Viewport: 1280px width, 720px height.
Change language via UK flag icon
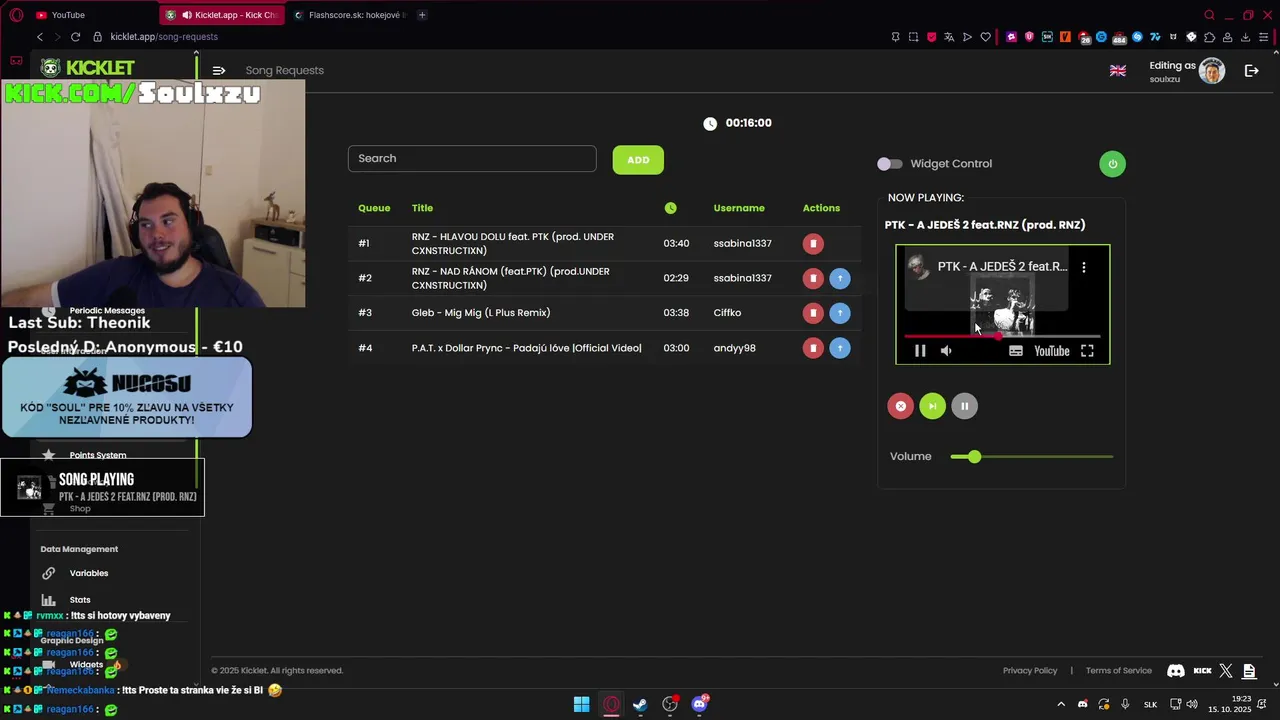[x=1118, y=71]
